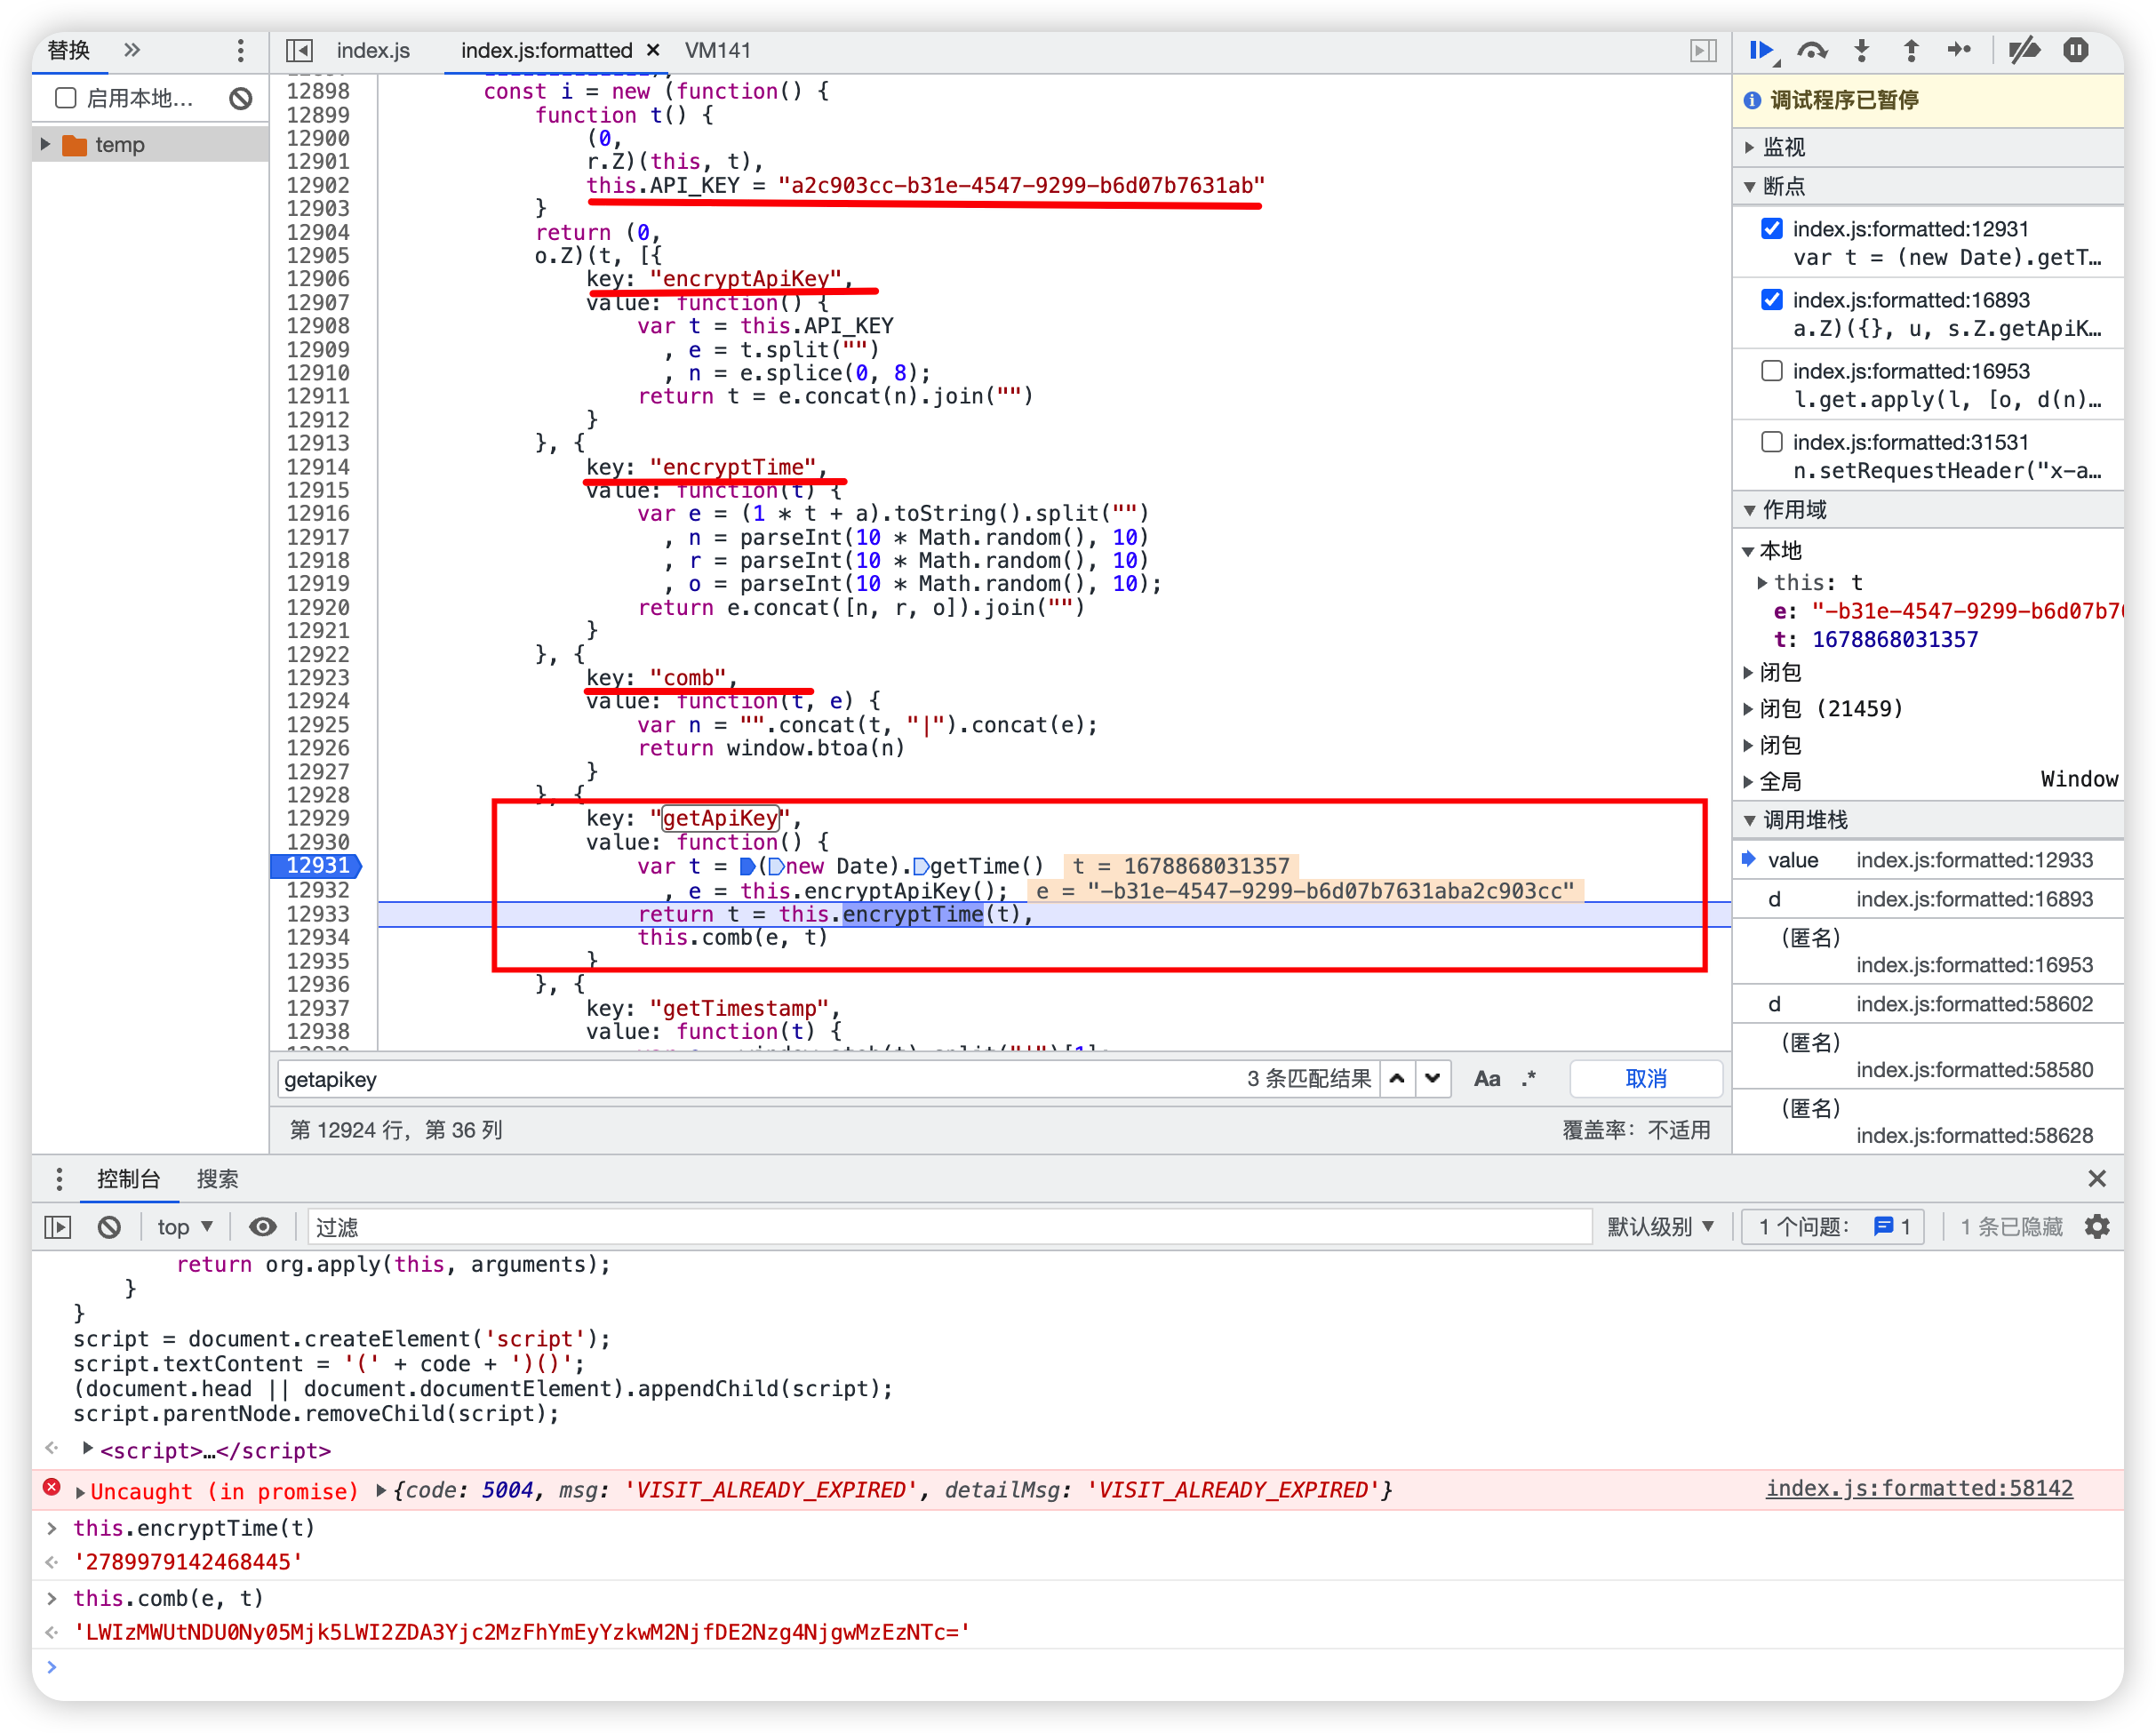Collapse the 断点 breakpoints section

[x=1749, y=186]
